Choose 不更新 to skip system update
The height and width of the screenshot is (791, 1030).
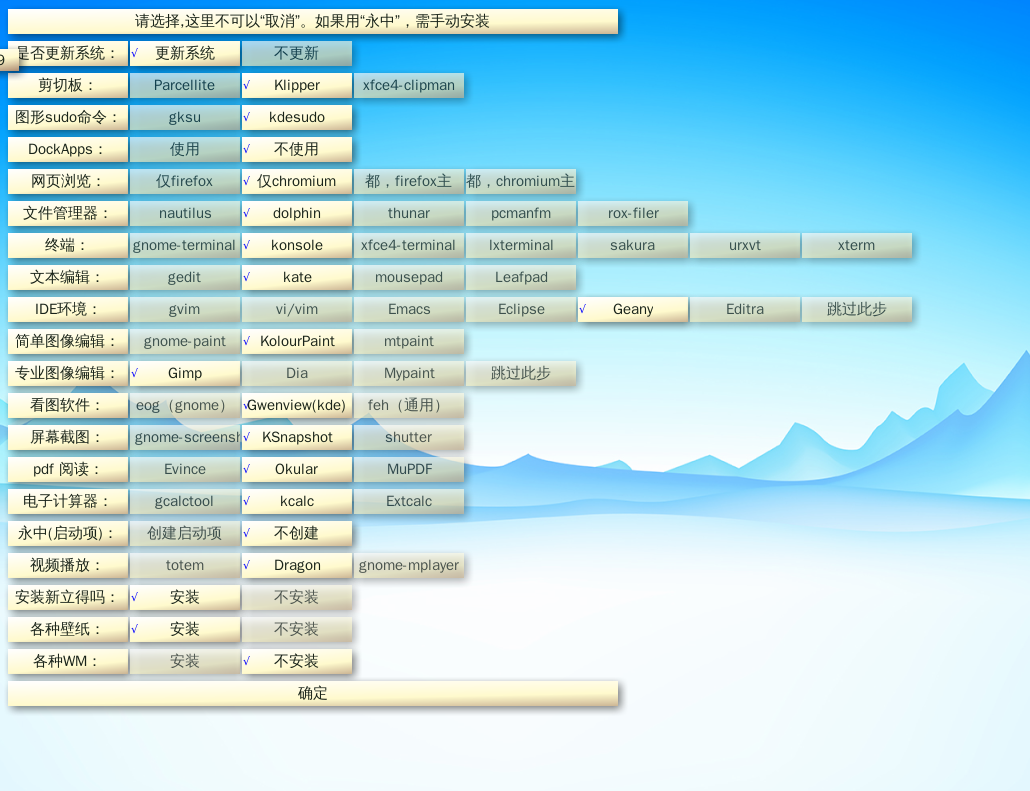297,53
